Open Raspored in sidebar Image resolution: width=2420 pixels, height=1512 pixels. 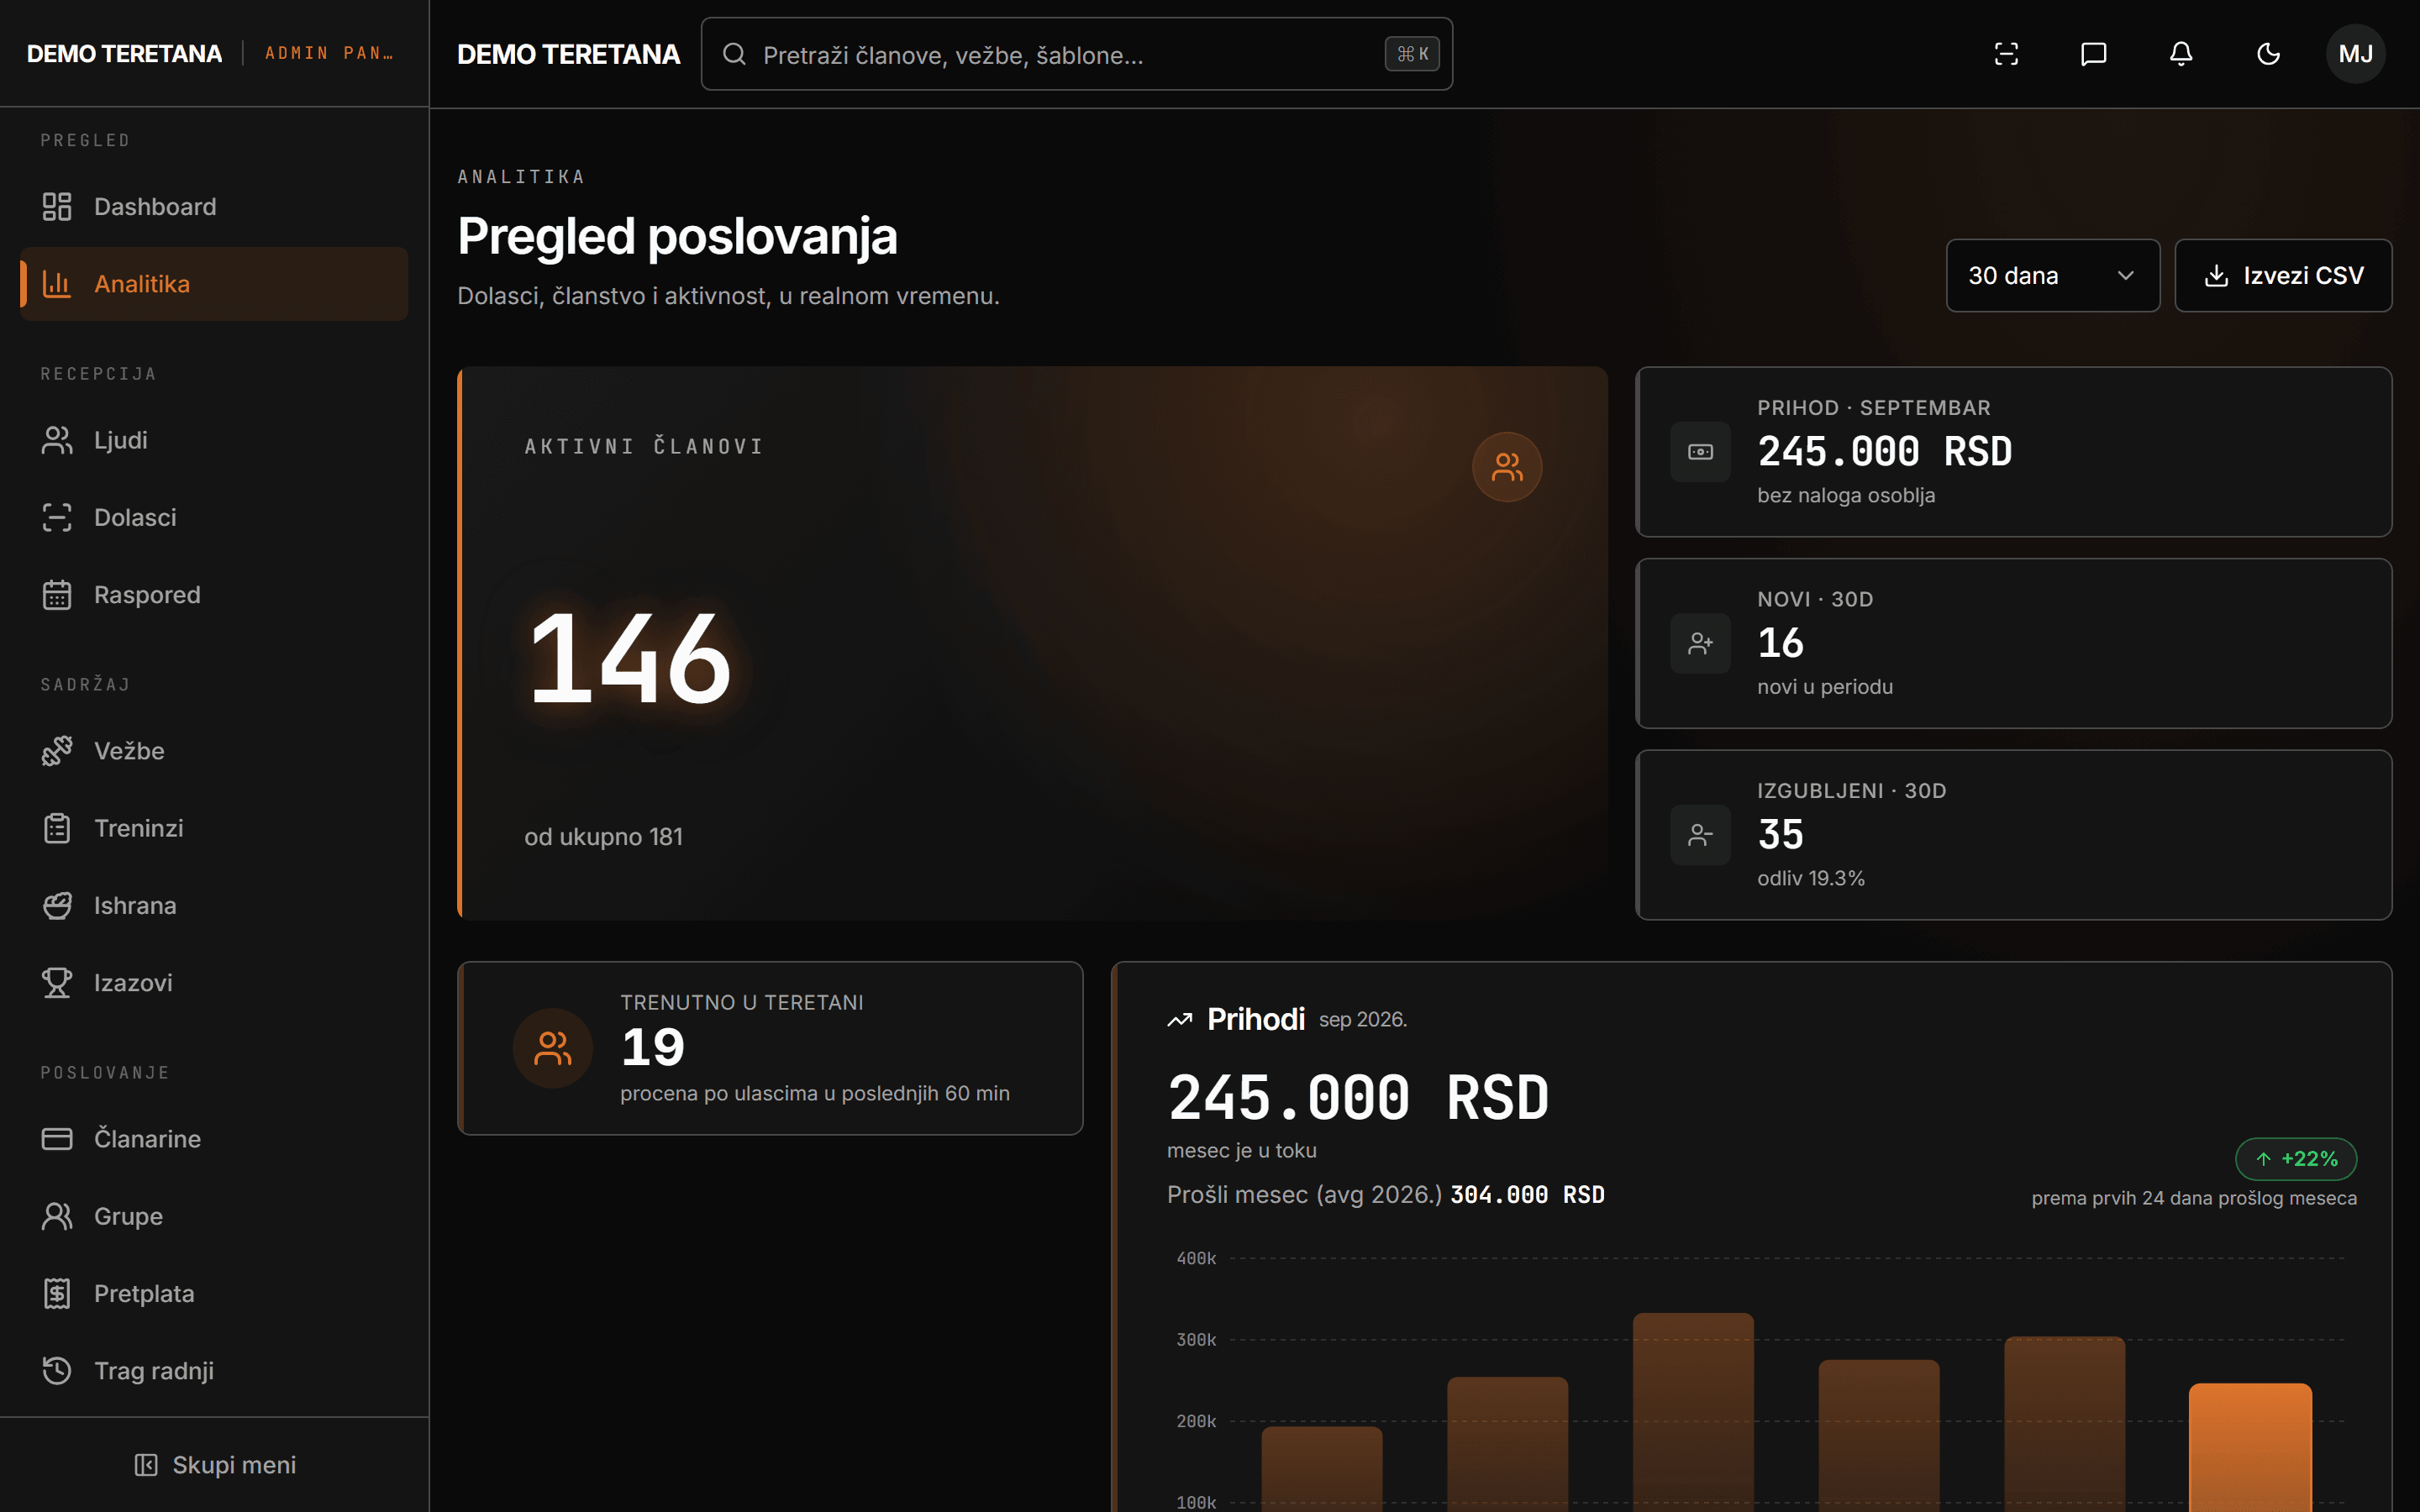pyautogui.click(x=214, y=595)
